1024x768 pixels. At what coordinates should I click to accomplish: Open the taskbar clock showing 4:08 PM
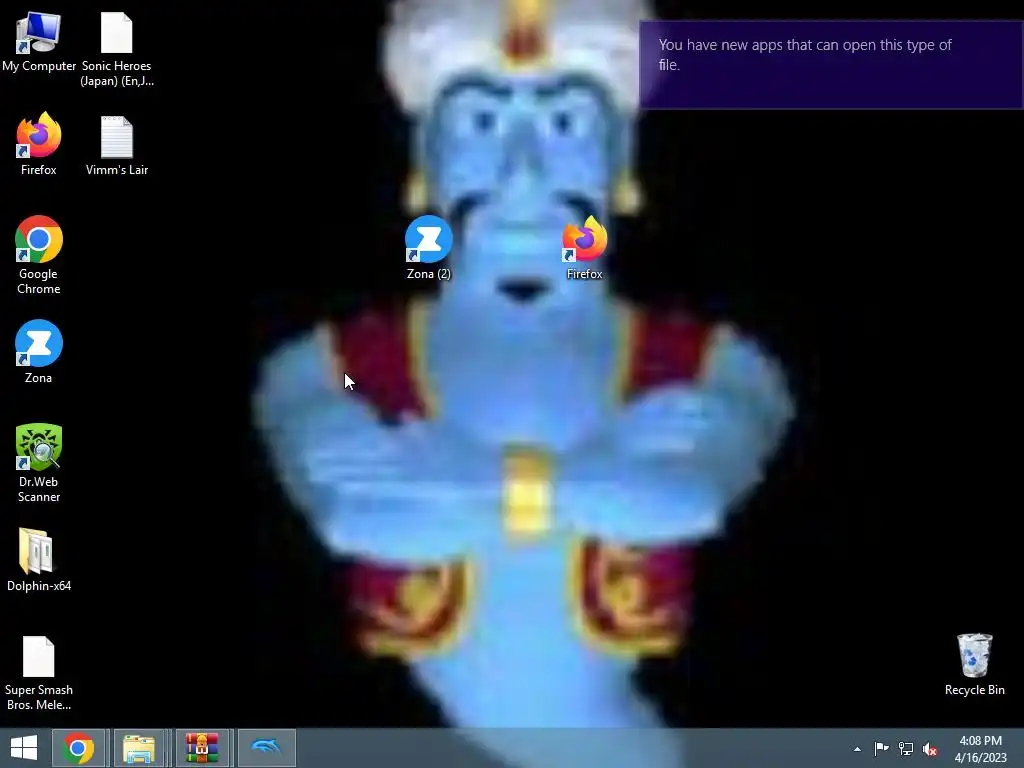click(x=980, y=749)
